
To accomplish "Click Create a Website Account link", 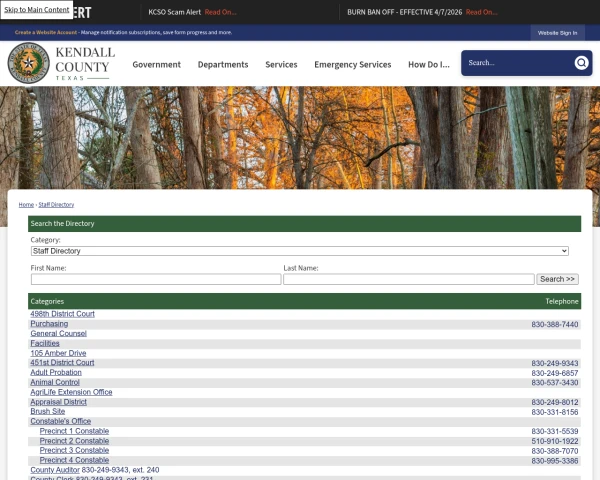I will pos(46,33).
